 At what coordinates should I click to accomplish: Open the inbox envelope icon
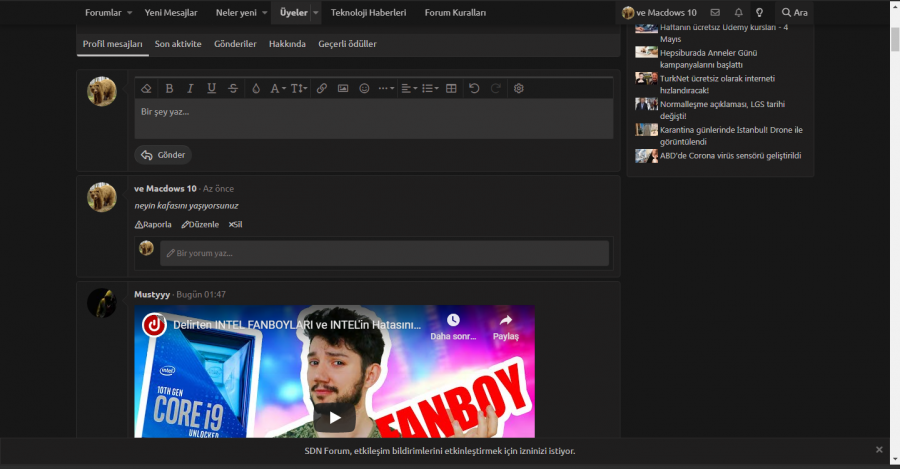click(x=715, y=13)
